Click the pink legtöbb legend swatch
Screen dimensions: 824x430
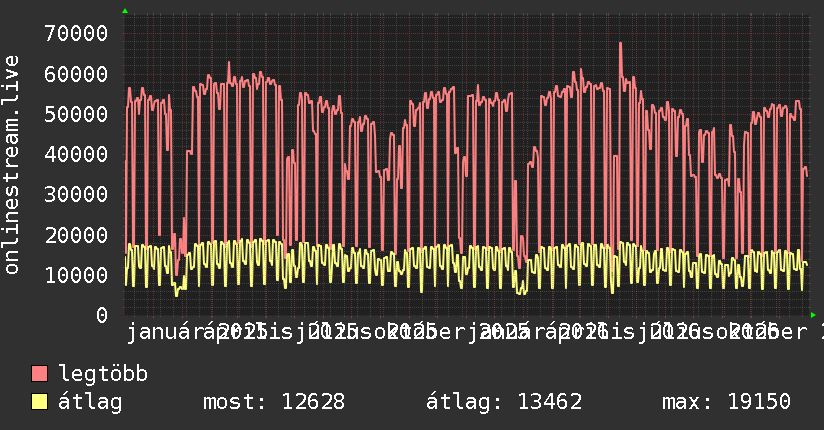[x=39, y=373]
